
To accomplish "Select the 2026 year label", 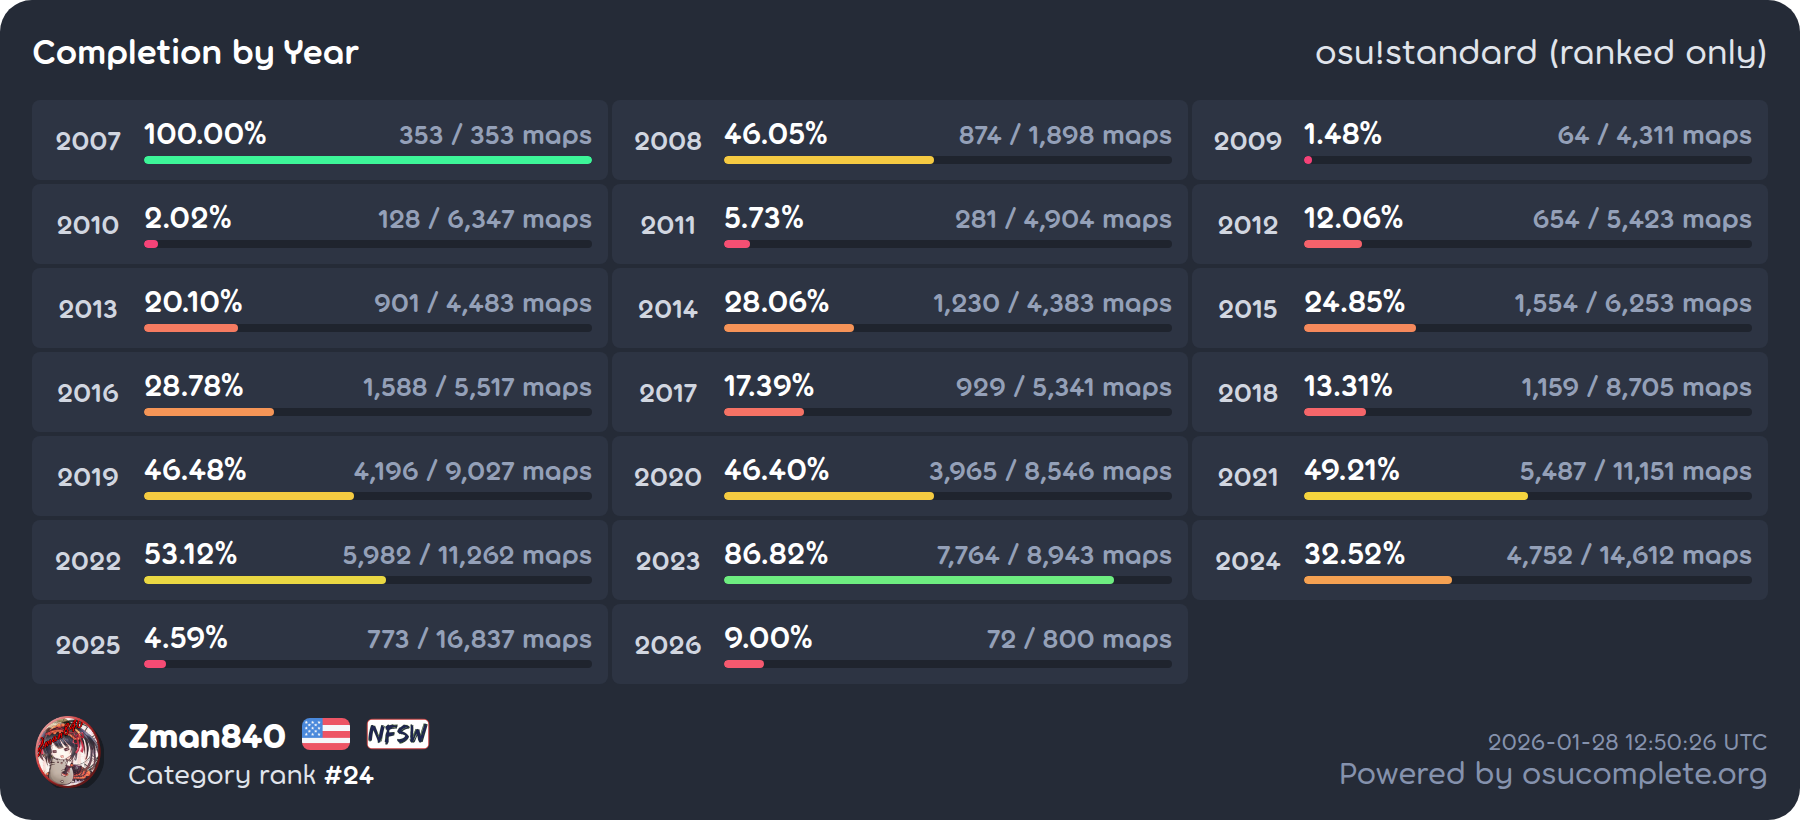I will pos(667,645).
